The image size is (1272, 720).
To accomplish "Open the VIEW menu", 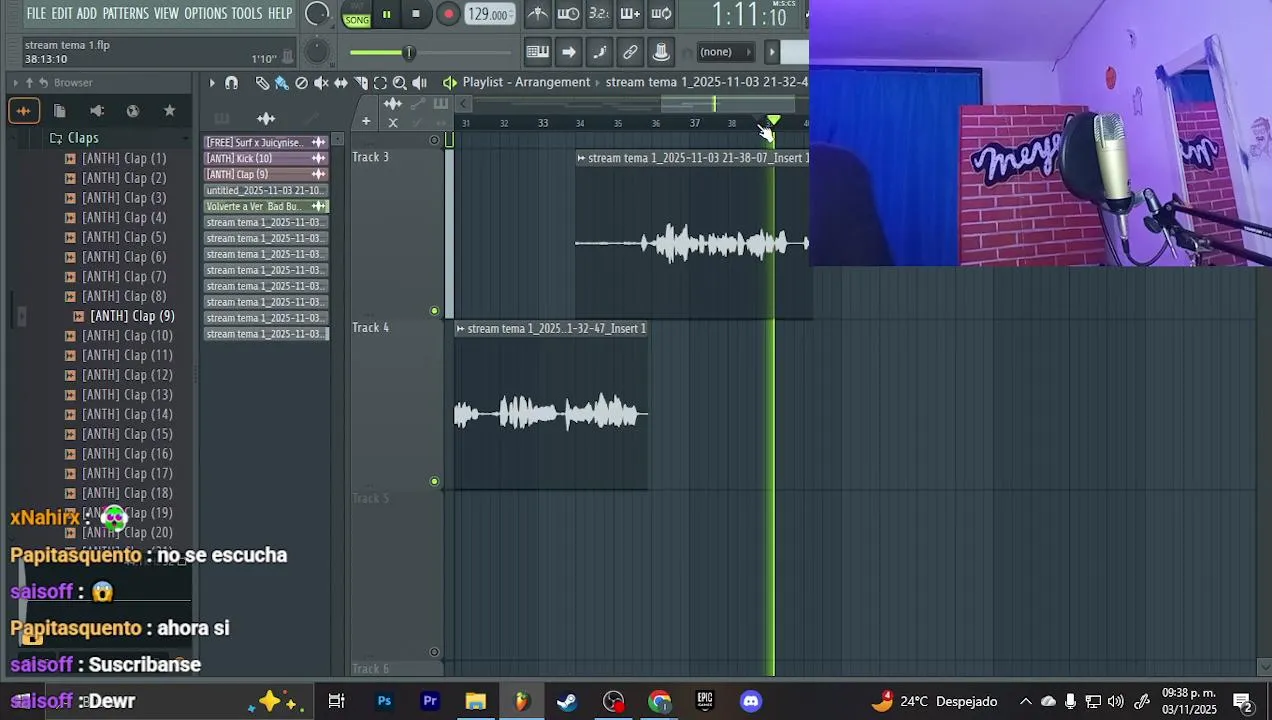I will [x=166, y=13].
